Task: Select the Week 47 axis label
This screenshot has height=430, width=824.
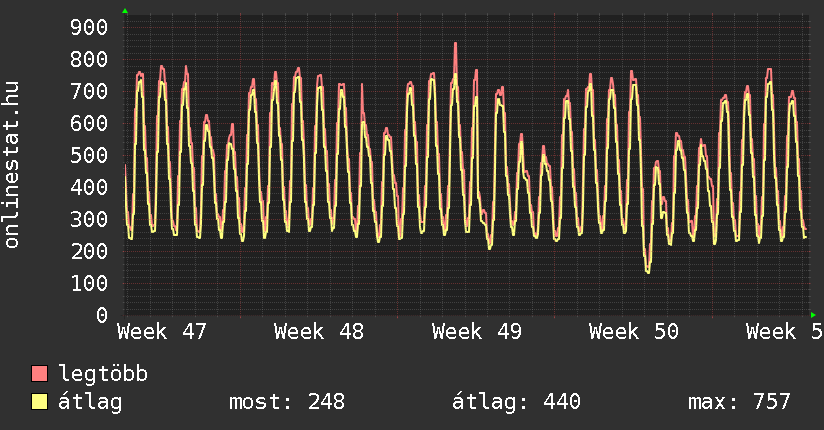Action: (162, 331)
